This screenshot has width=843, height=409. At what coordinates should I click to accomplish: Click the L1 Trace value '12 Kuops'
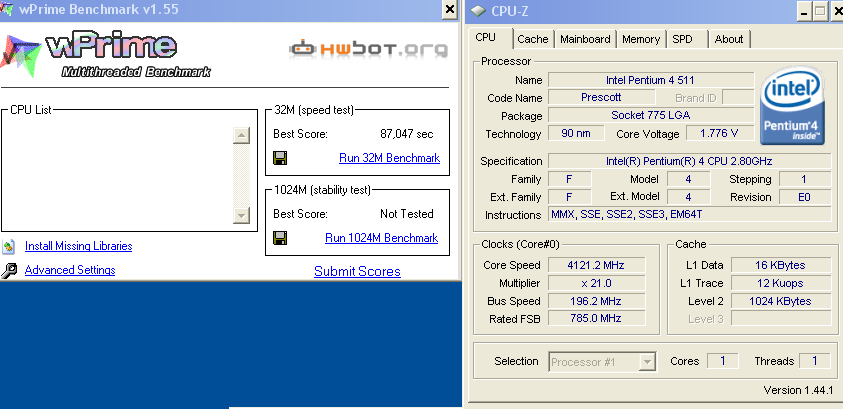781,283
